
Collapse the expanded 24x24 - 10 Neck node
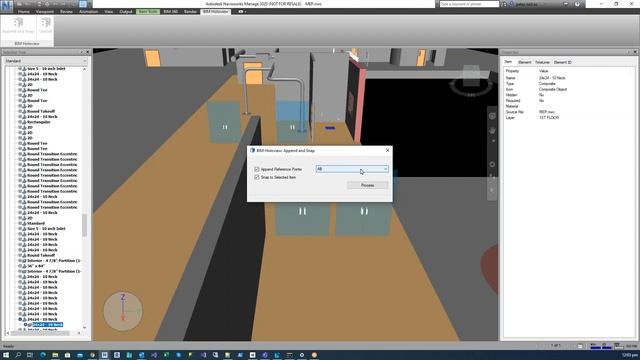(x=20, y=320)
